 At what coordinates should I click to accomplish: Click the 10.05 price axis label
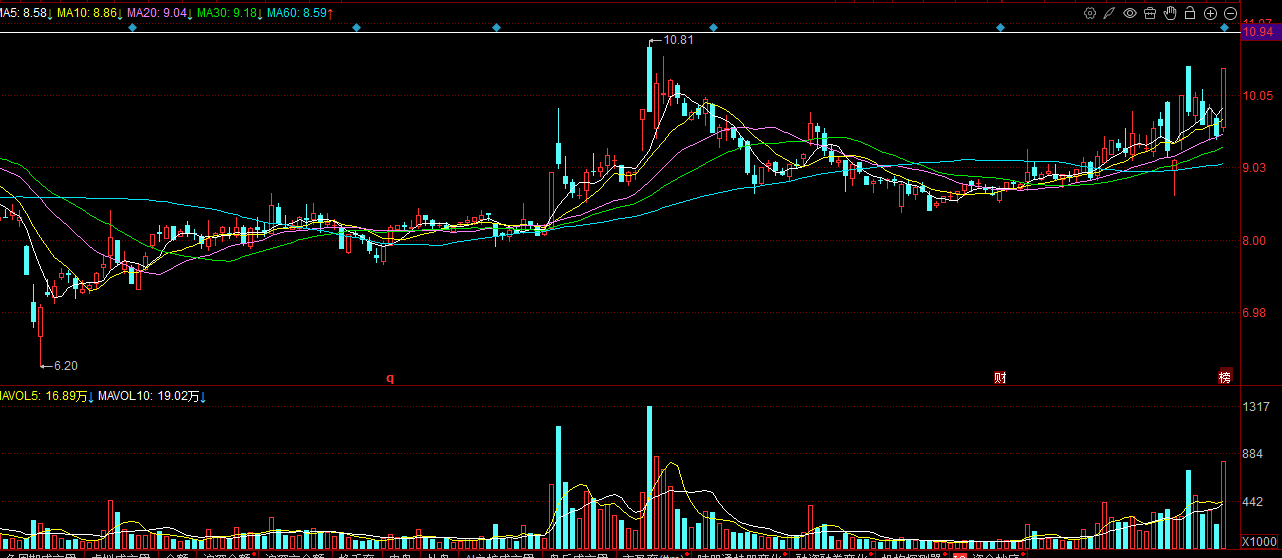(1256, 96)
